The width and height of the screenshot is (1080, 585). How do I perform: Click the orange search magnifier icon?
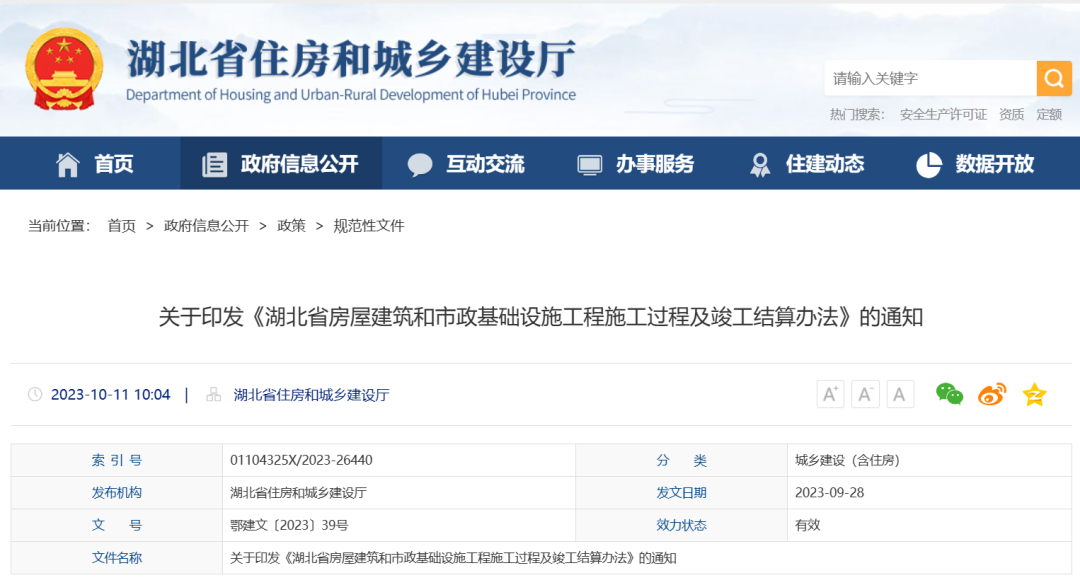pos(1053,78)
